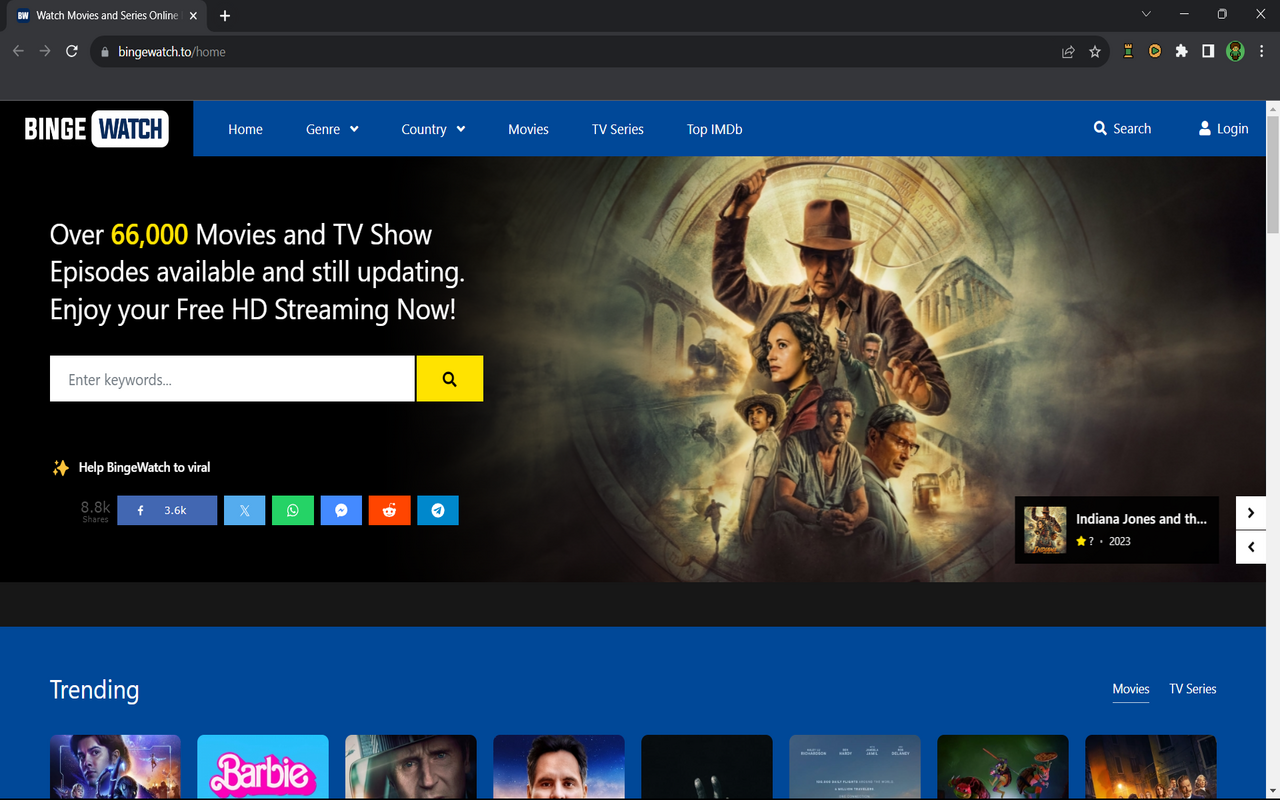This screenshot has height=800, width=1280.
Task: Open the Indiana Jones slide card
Action: pyautogui.click(x=1117, y=530)
